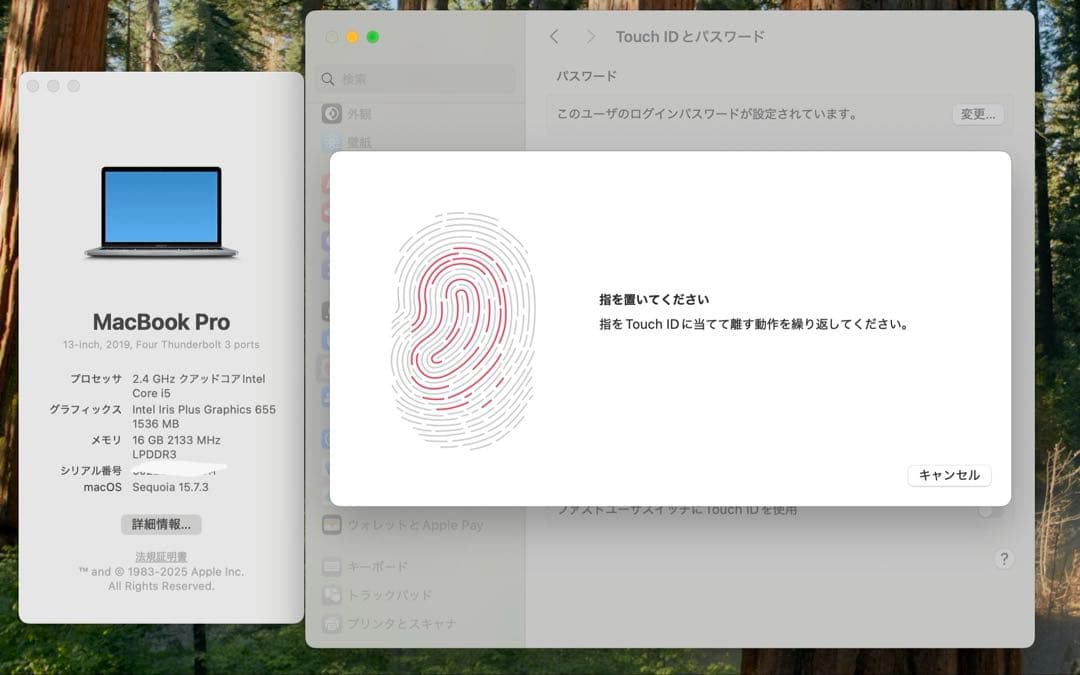Cancel the fingerprint enrollment dialog
The height and width of the screenshot is (675, 1080).
coord(948,475)
